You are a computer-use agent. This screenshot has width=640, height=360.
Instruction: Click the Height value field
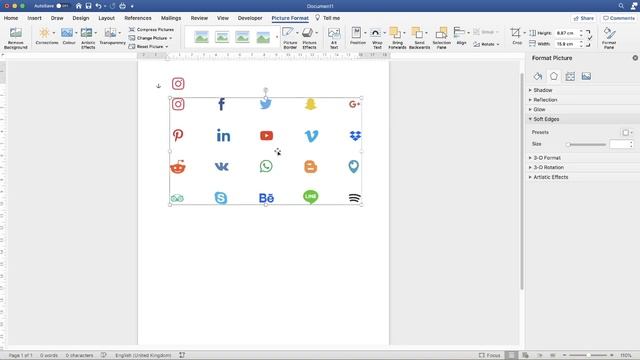click(567, 33)
